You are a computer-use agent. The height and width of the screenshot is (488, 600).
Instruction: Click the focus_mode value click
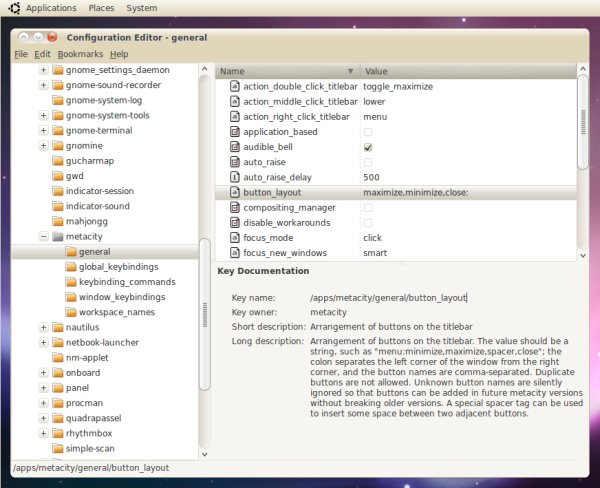click(x=372, y=238)
